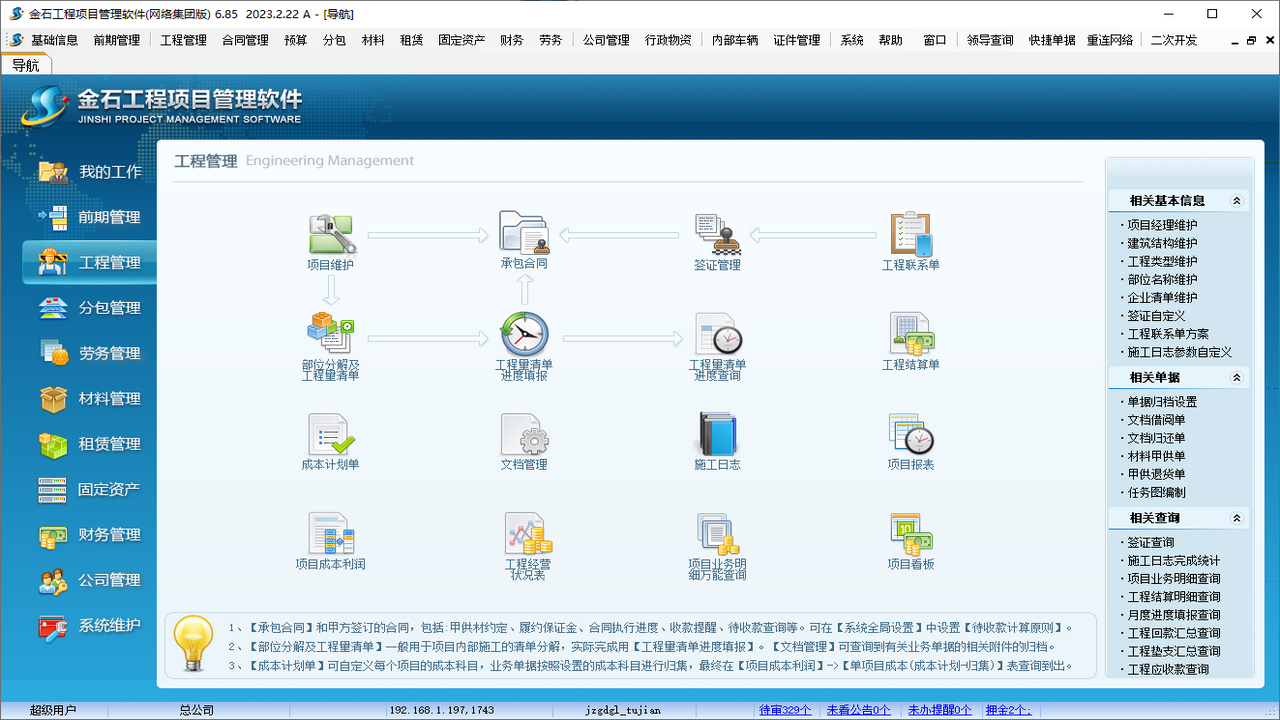Select 工程管理 in the sidebar
This screenshot has height=720, width=1280.
[90, 263]
